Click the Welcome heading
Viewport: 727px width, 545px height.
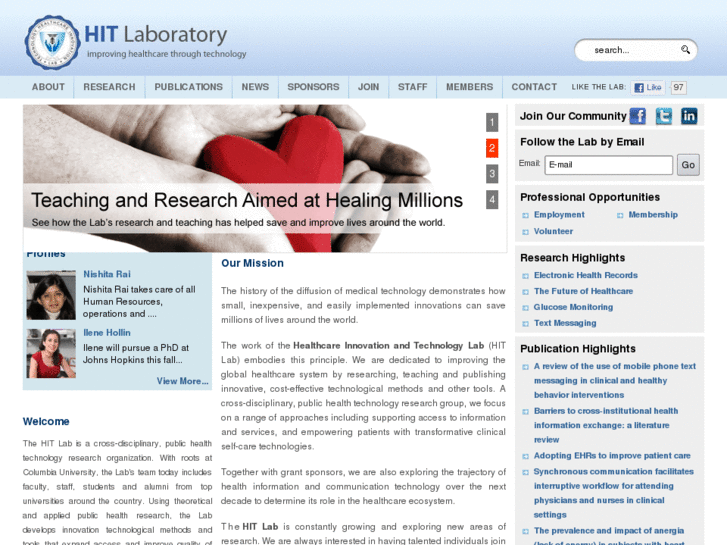(46, 421)
